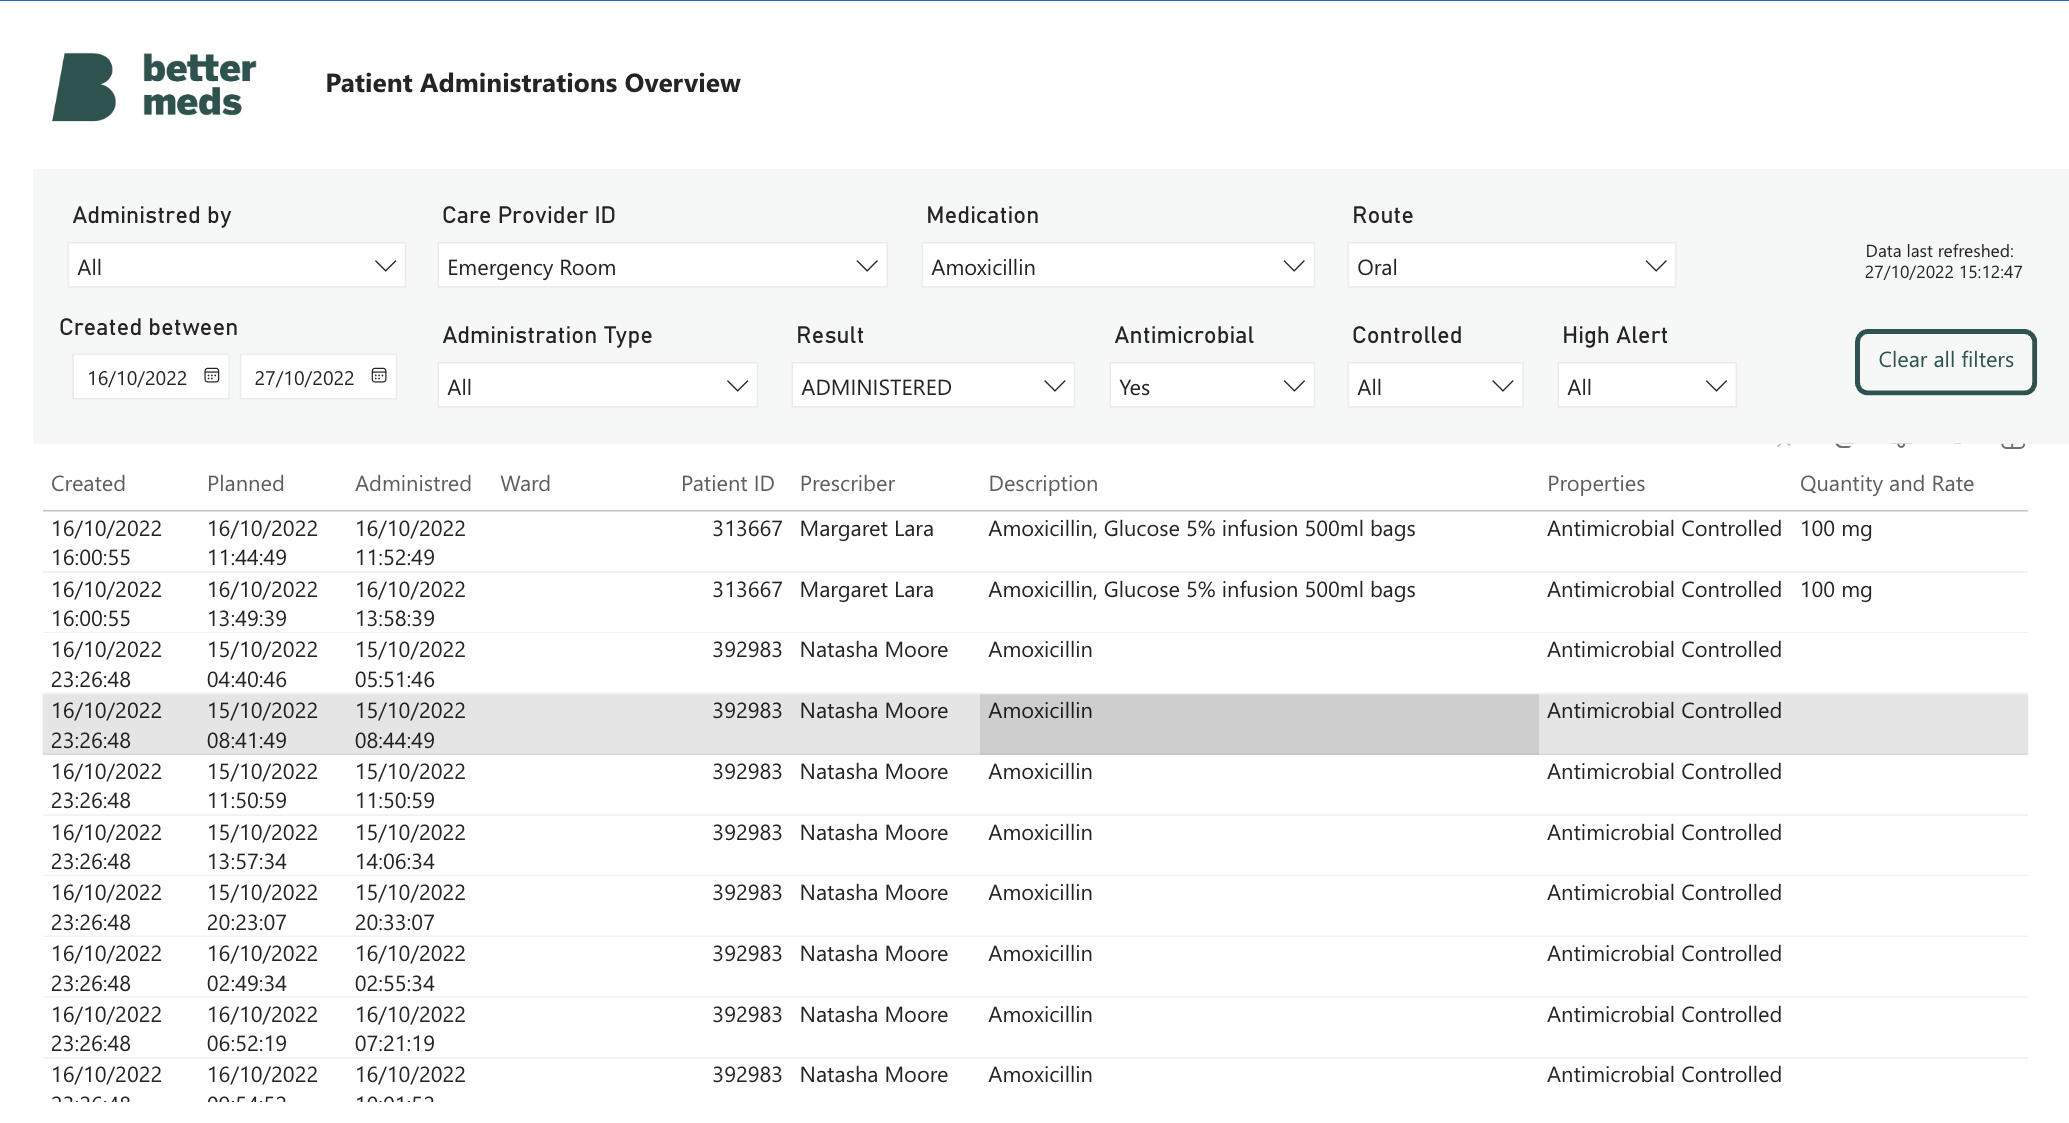Open Antimicrobial dropdown set to Yes
The height and width of the screenshot is (1123, 2069).
click(1212, 386)
